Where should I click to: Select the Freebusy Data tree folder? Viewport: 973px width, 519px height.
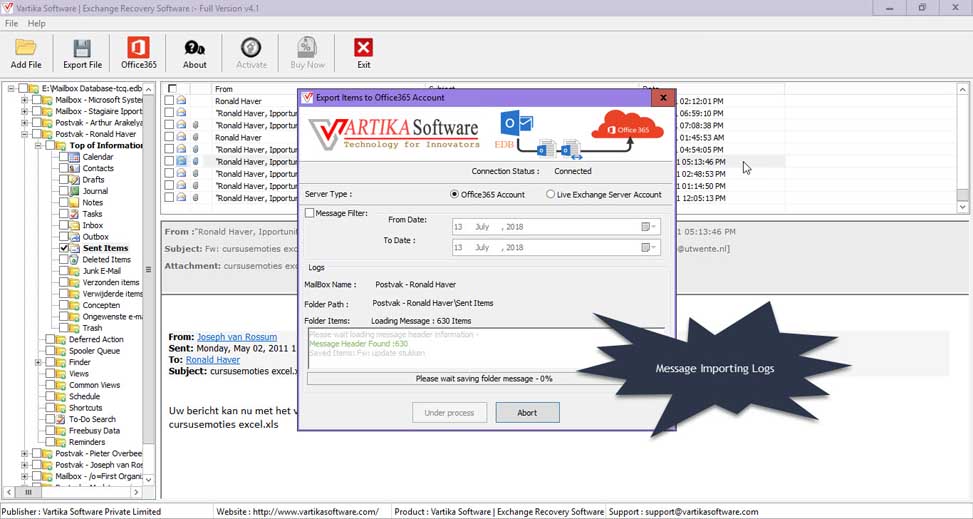[94, 431]
